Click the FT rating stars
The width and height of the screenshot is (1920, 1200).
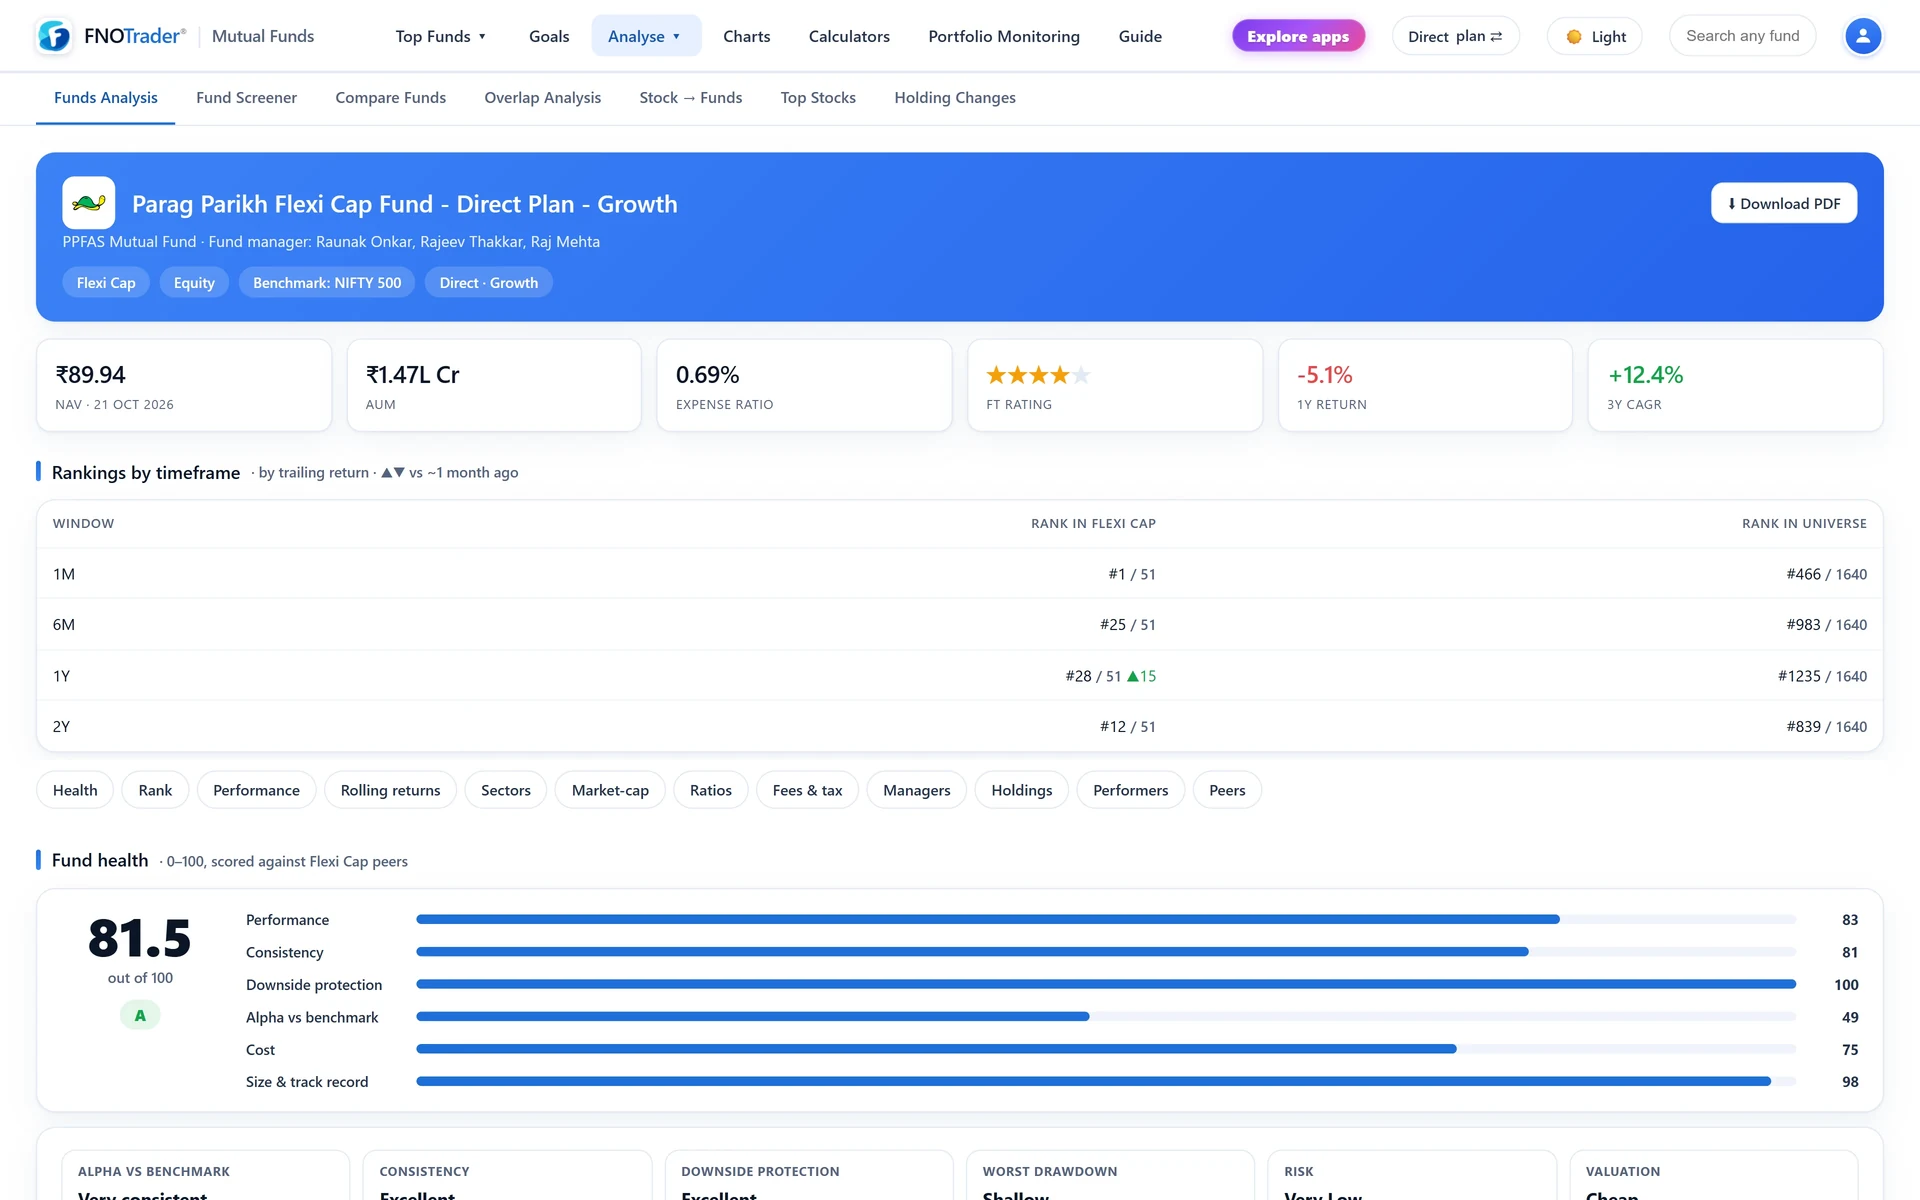(1038, 375)
